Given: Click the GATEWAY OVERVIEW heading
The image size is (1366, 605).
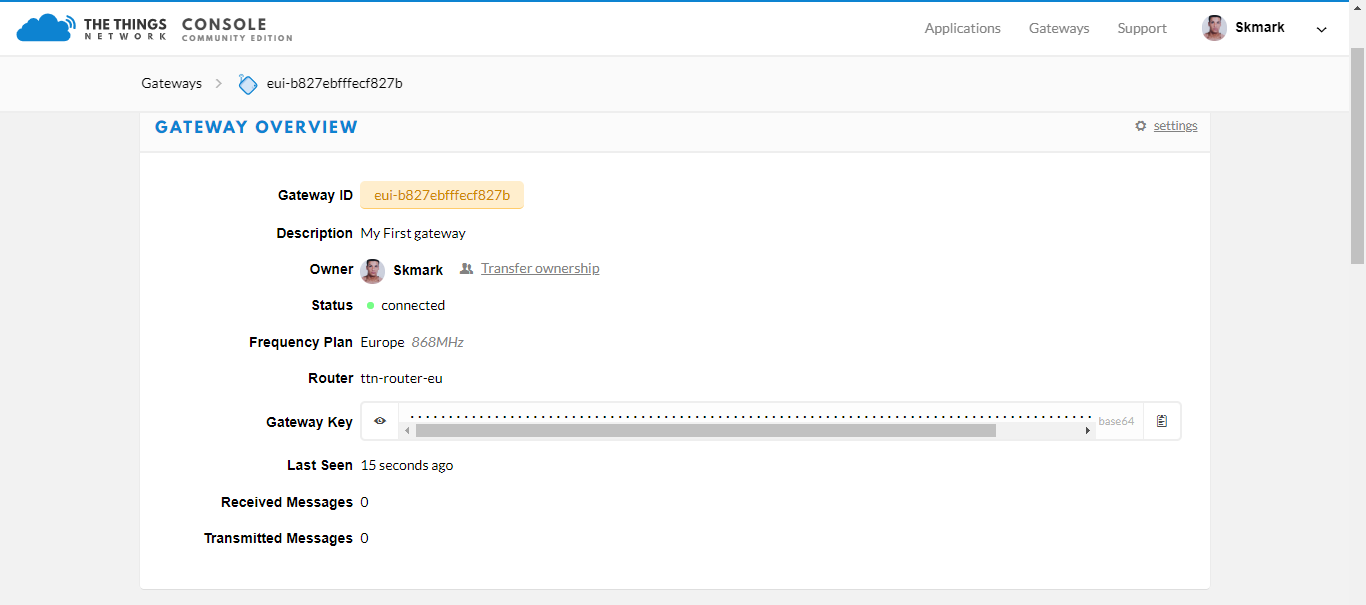Looking at the screenshot, I should pyautogui.click(x=256, y=127).
